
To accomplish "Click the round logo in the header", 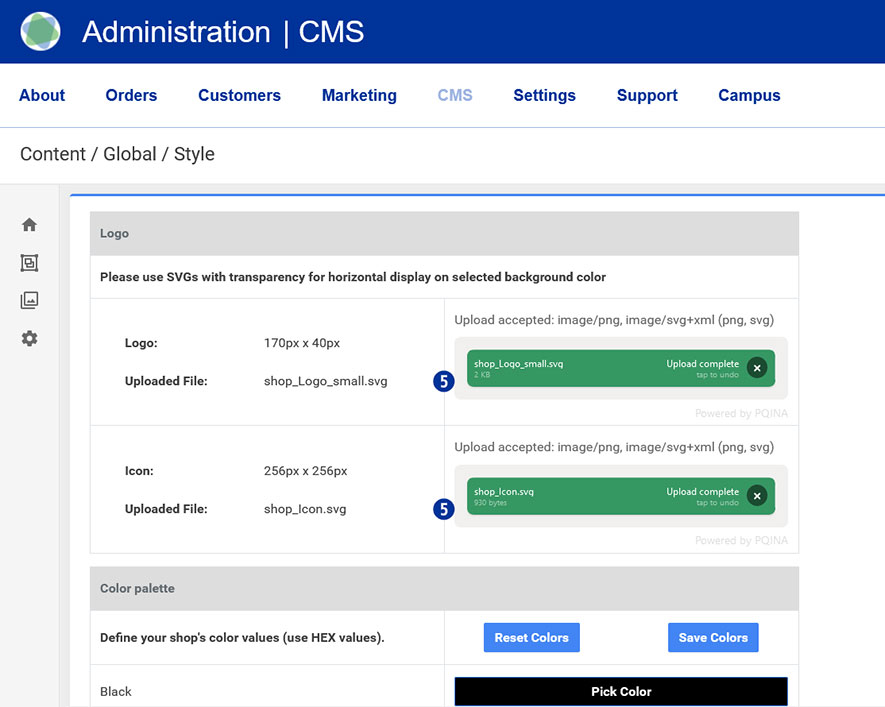I will coord(40,32).
